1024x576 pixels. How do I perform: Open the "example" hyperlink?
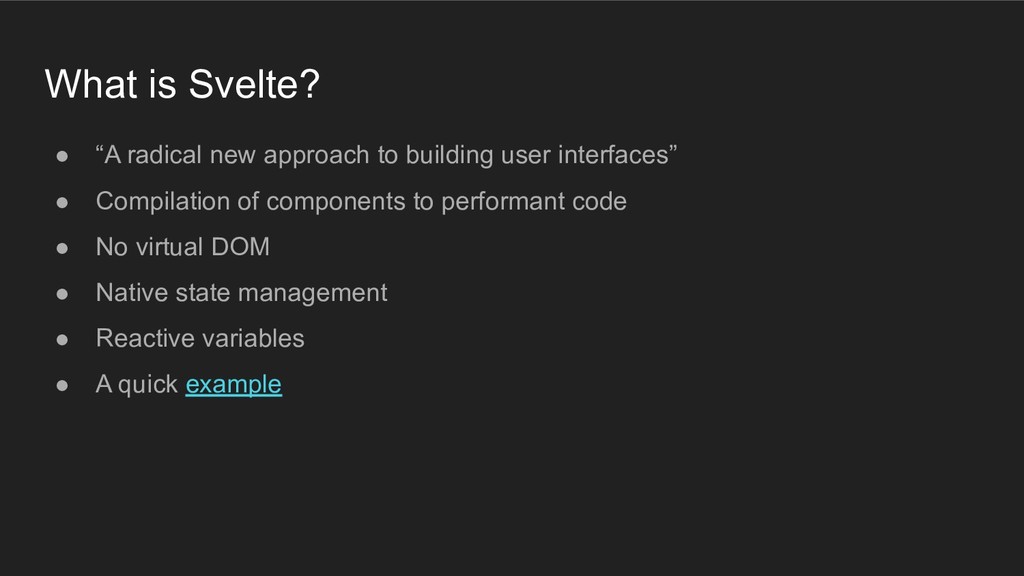(x=233, y=385)
